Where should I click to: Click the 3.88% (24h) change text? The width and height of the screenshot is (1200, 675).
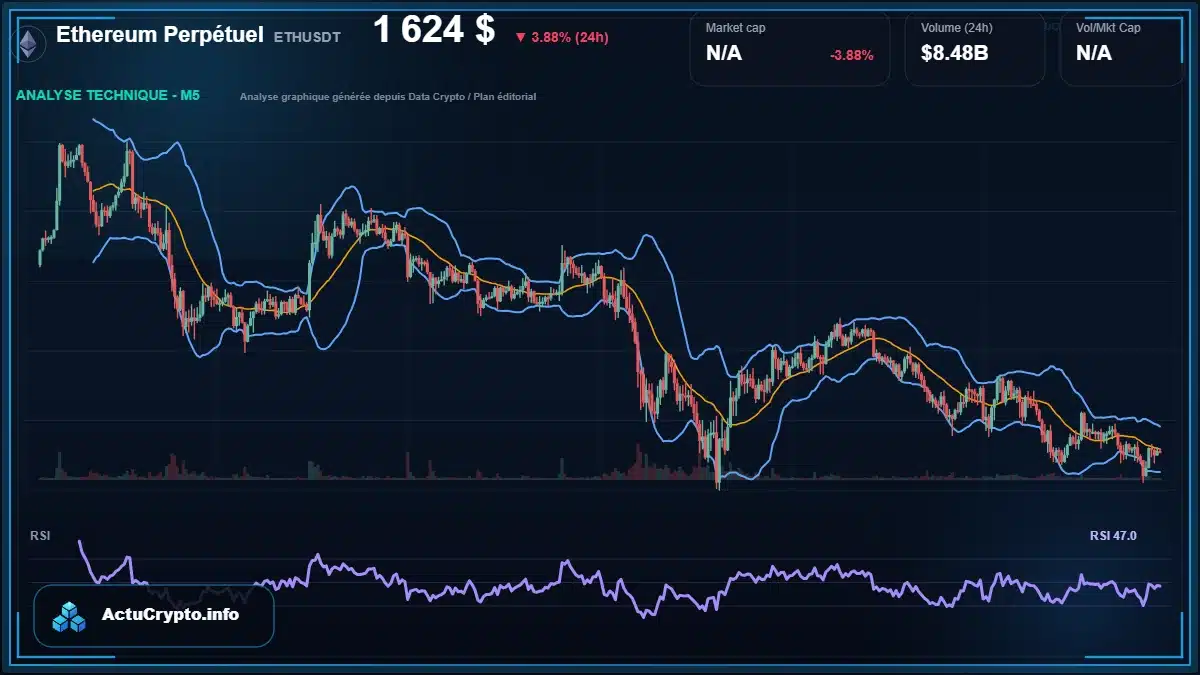pos(570,37)
